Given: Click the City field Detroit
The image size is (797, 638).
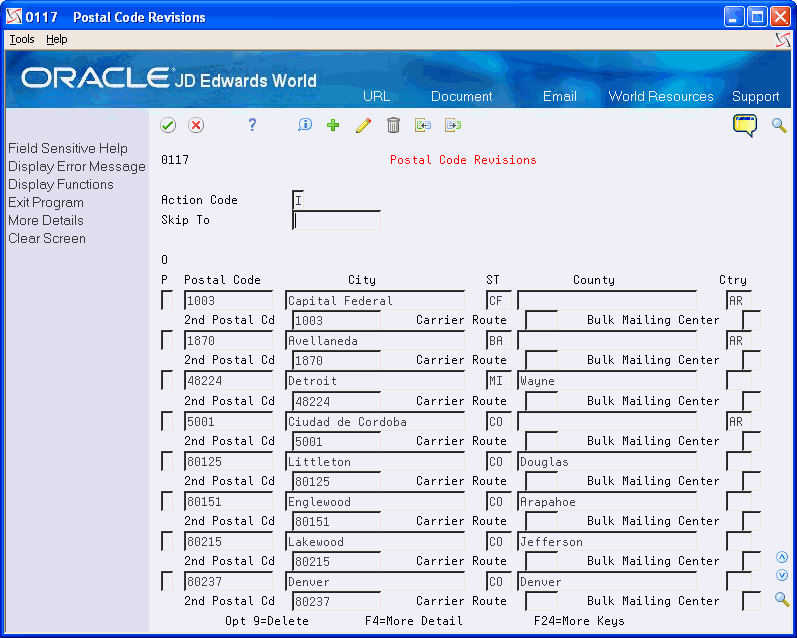Looking at the screenshot, I should coord(375,380).
